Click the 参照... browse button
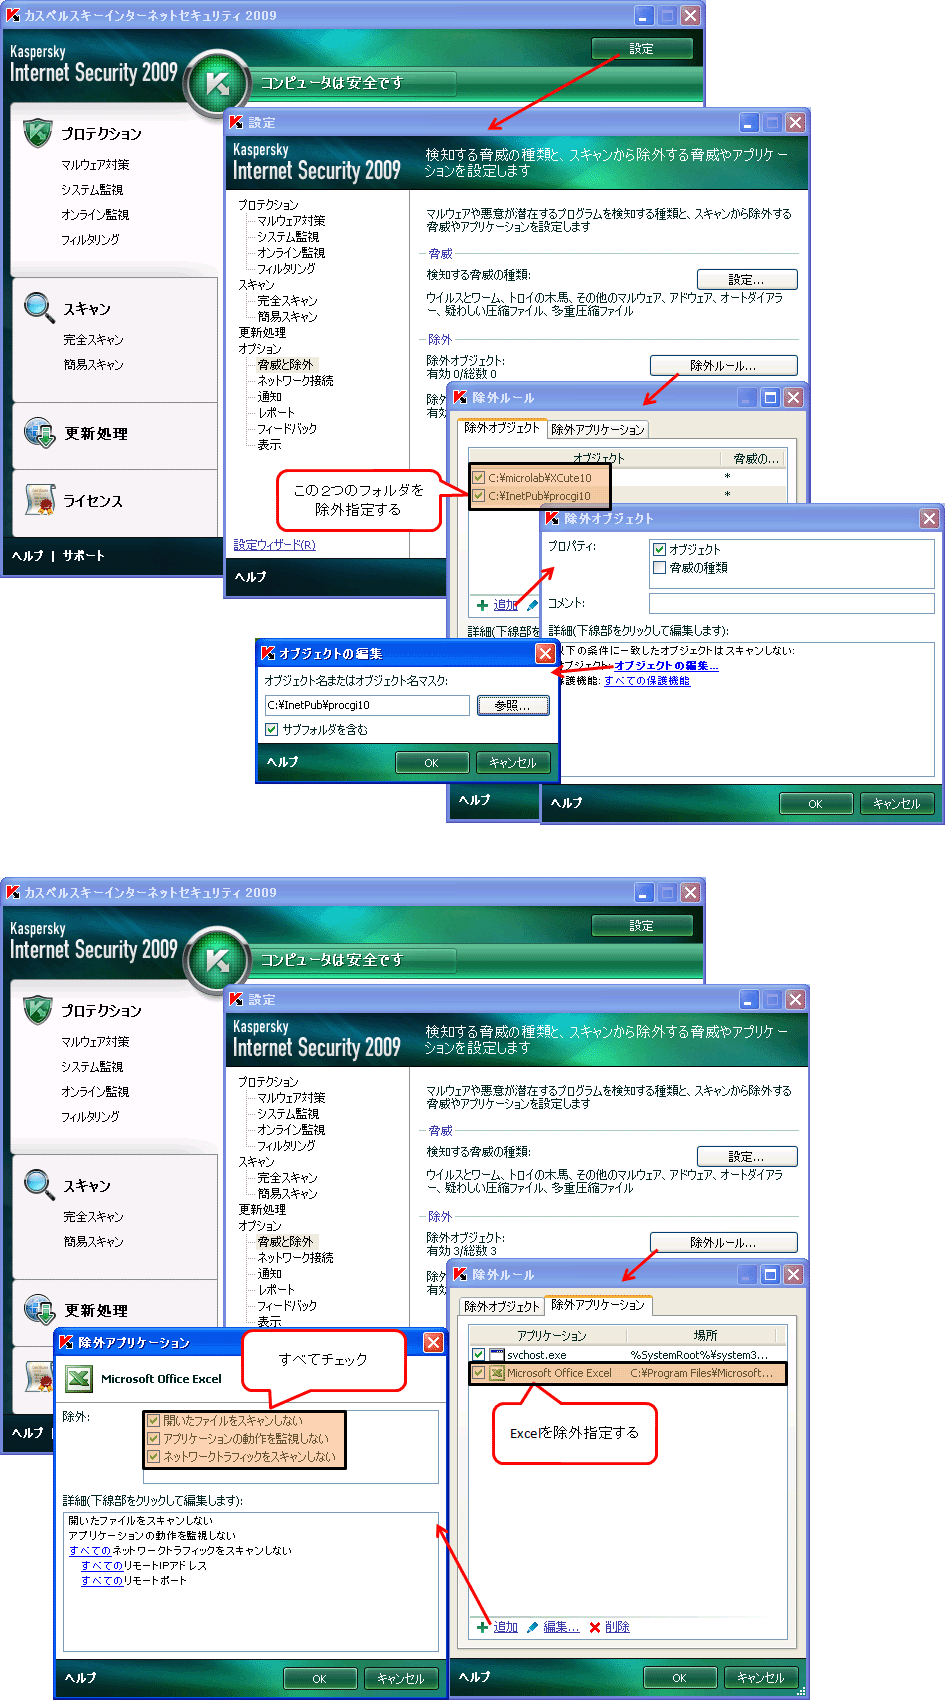The image size is (945, 1700). [513, 706]
